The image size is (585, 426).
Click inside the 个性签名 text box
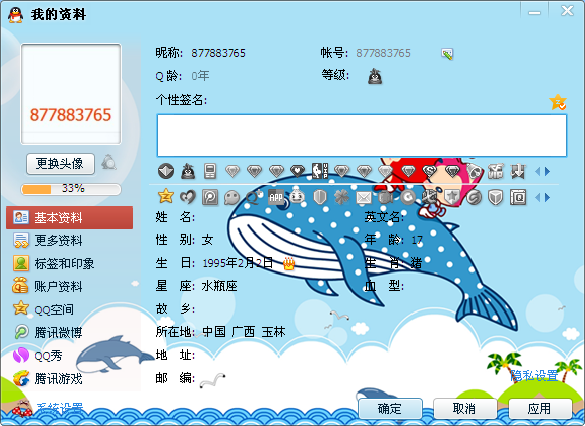click(x=362, y=135)
